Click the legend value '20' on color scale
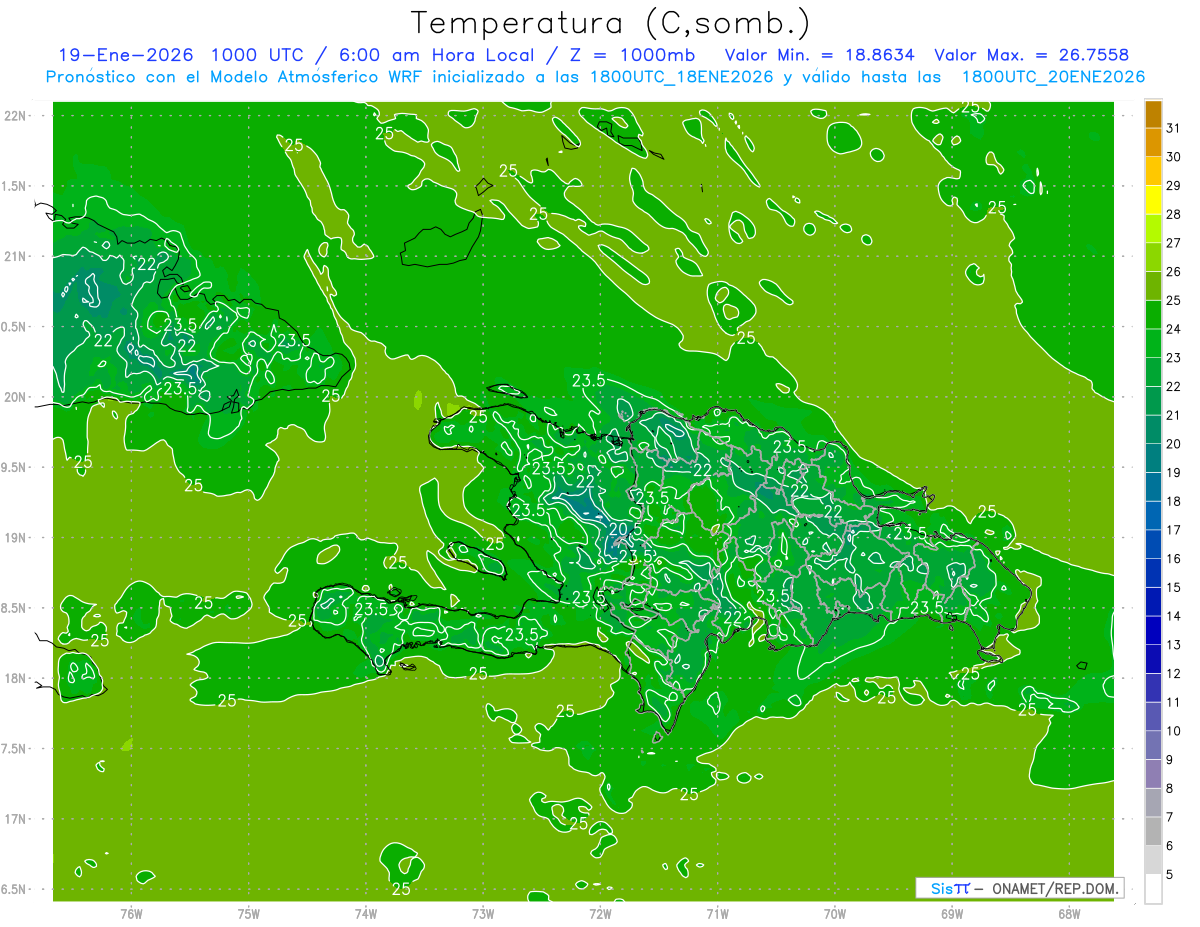Viewport: 1200px width, 927px height. (x=1173, y=444)
